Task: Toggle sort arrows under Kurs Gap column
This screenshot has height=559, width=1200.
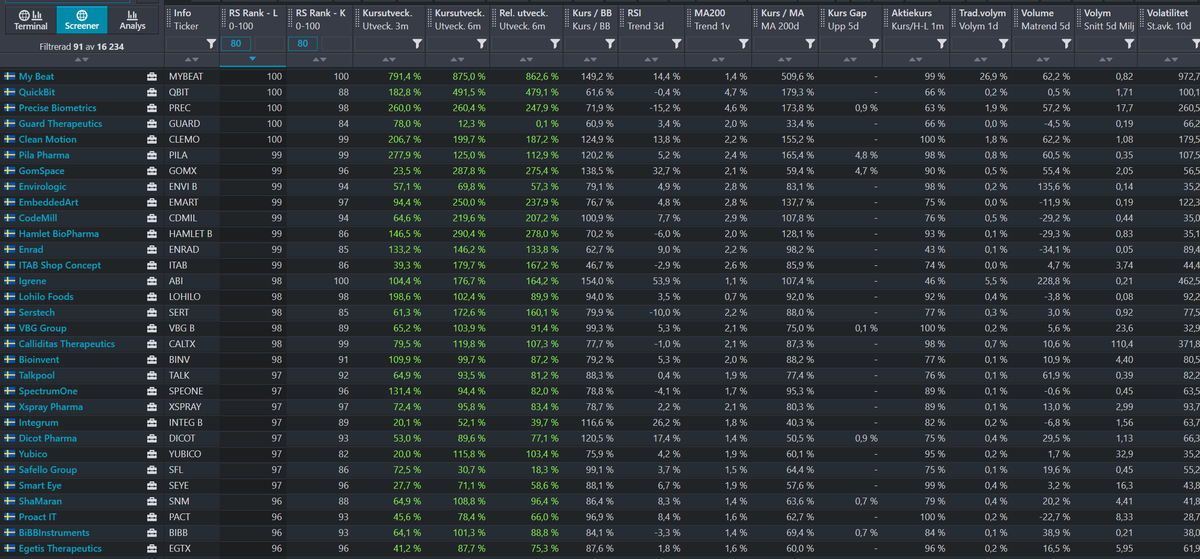Action: [852, 59]
